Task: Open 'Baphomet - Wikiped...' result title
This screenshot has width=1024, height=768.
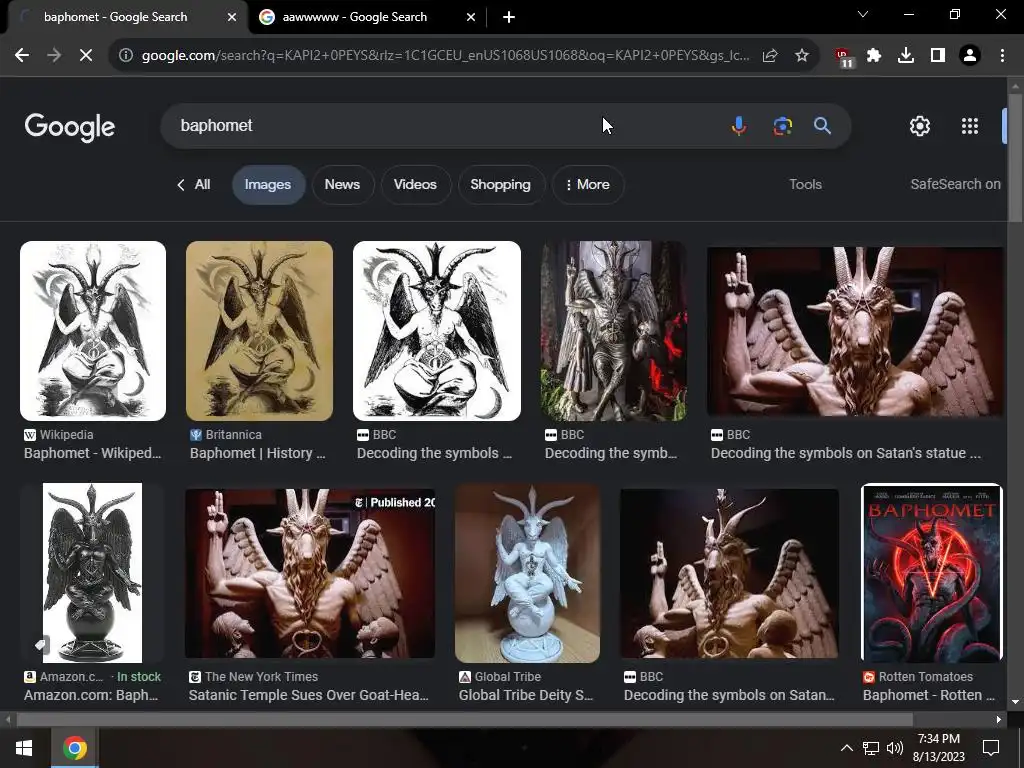Action: tap(92, 453)
